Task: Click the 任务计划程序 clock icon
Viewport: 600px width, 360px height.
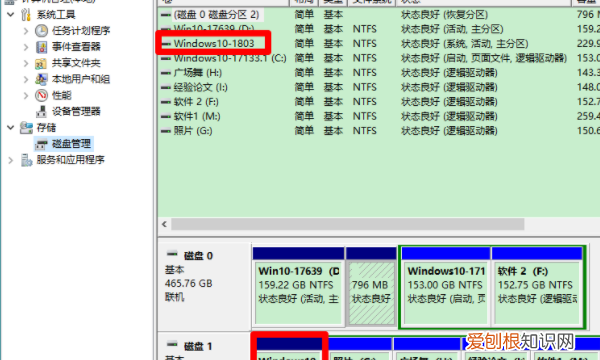Action: coord(41,31)
